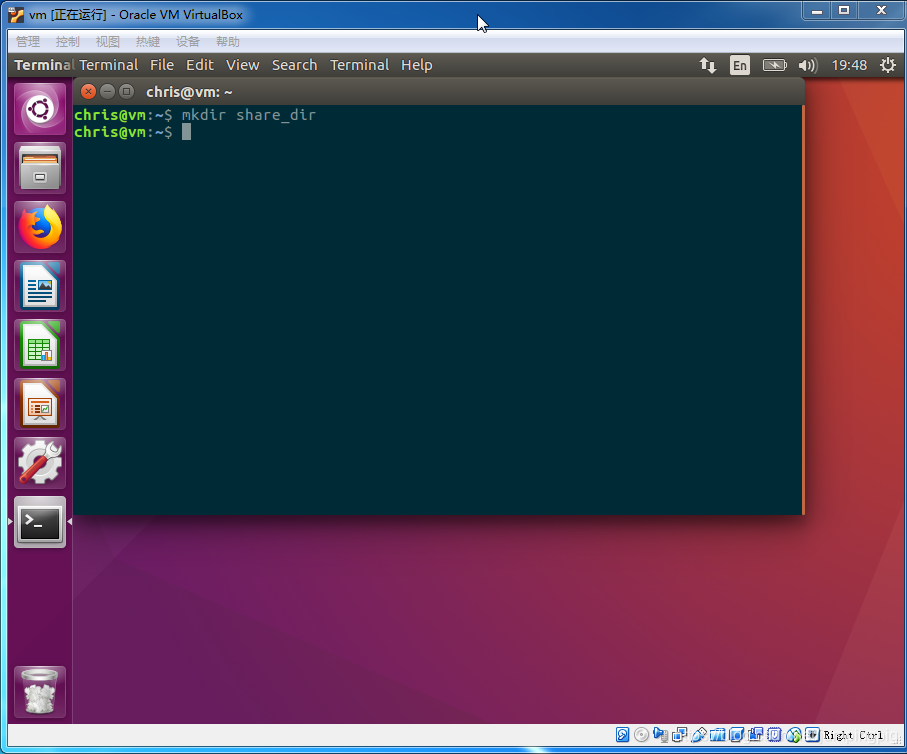Click the battery status indicator
The height and width of the screenshot is (754, 907).
coord(775,65)
